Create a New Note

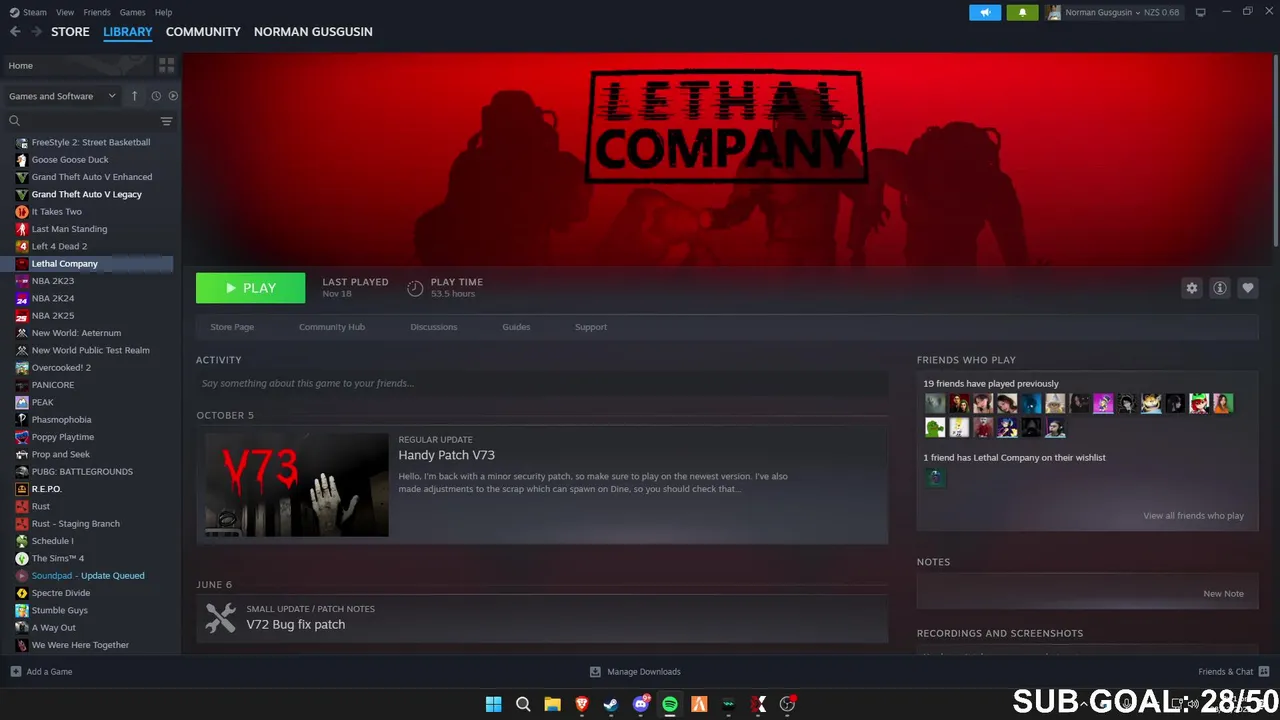(x=1223, y=593)
